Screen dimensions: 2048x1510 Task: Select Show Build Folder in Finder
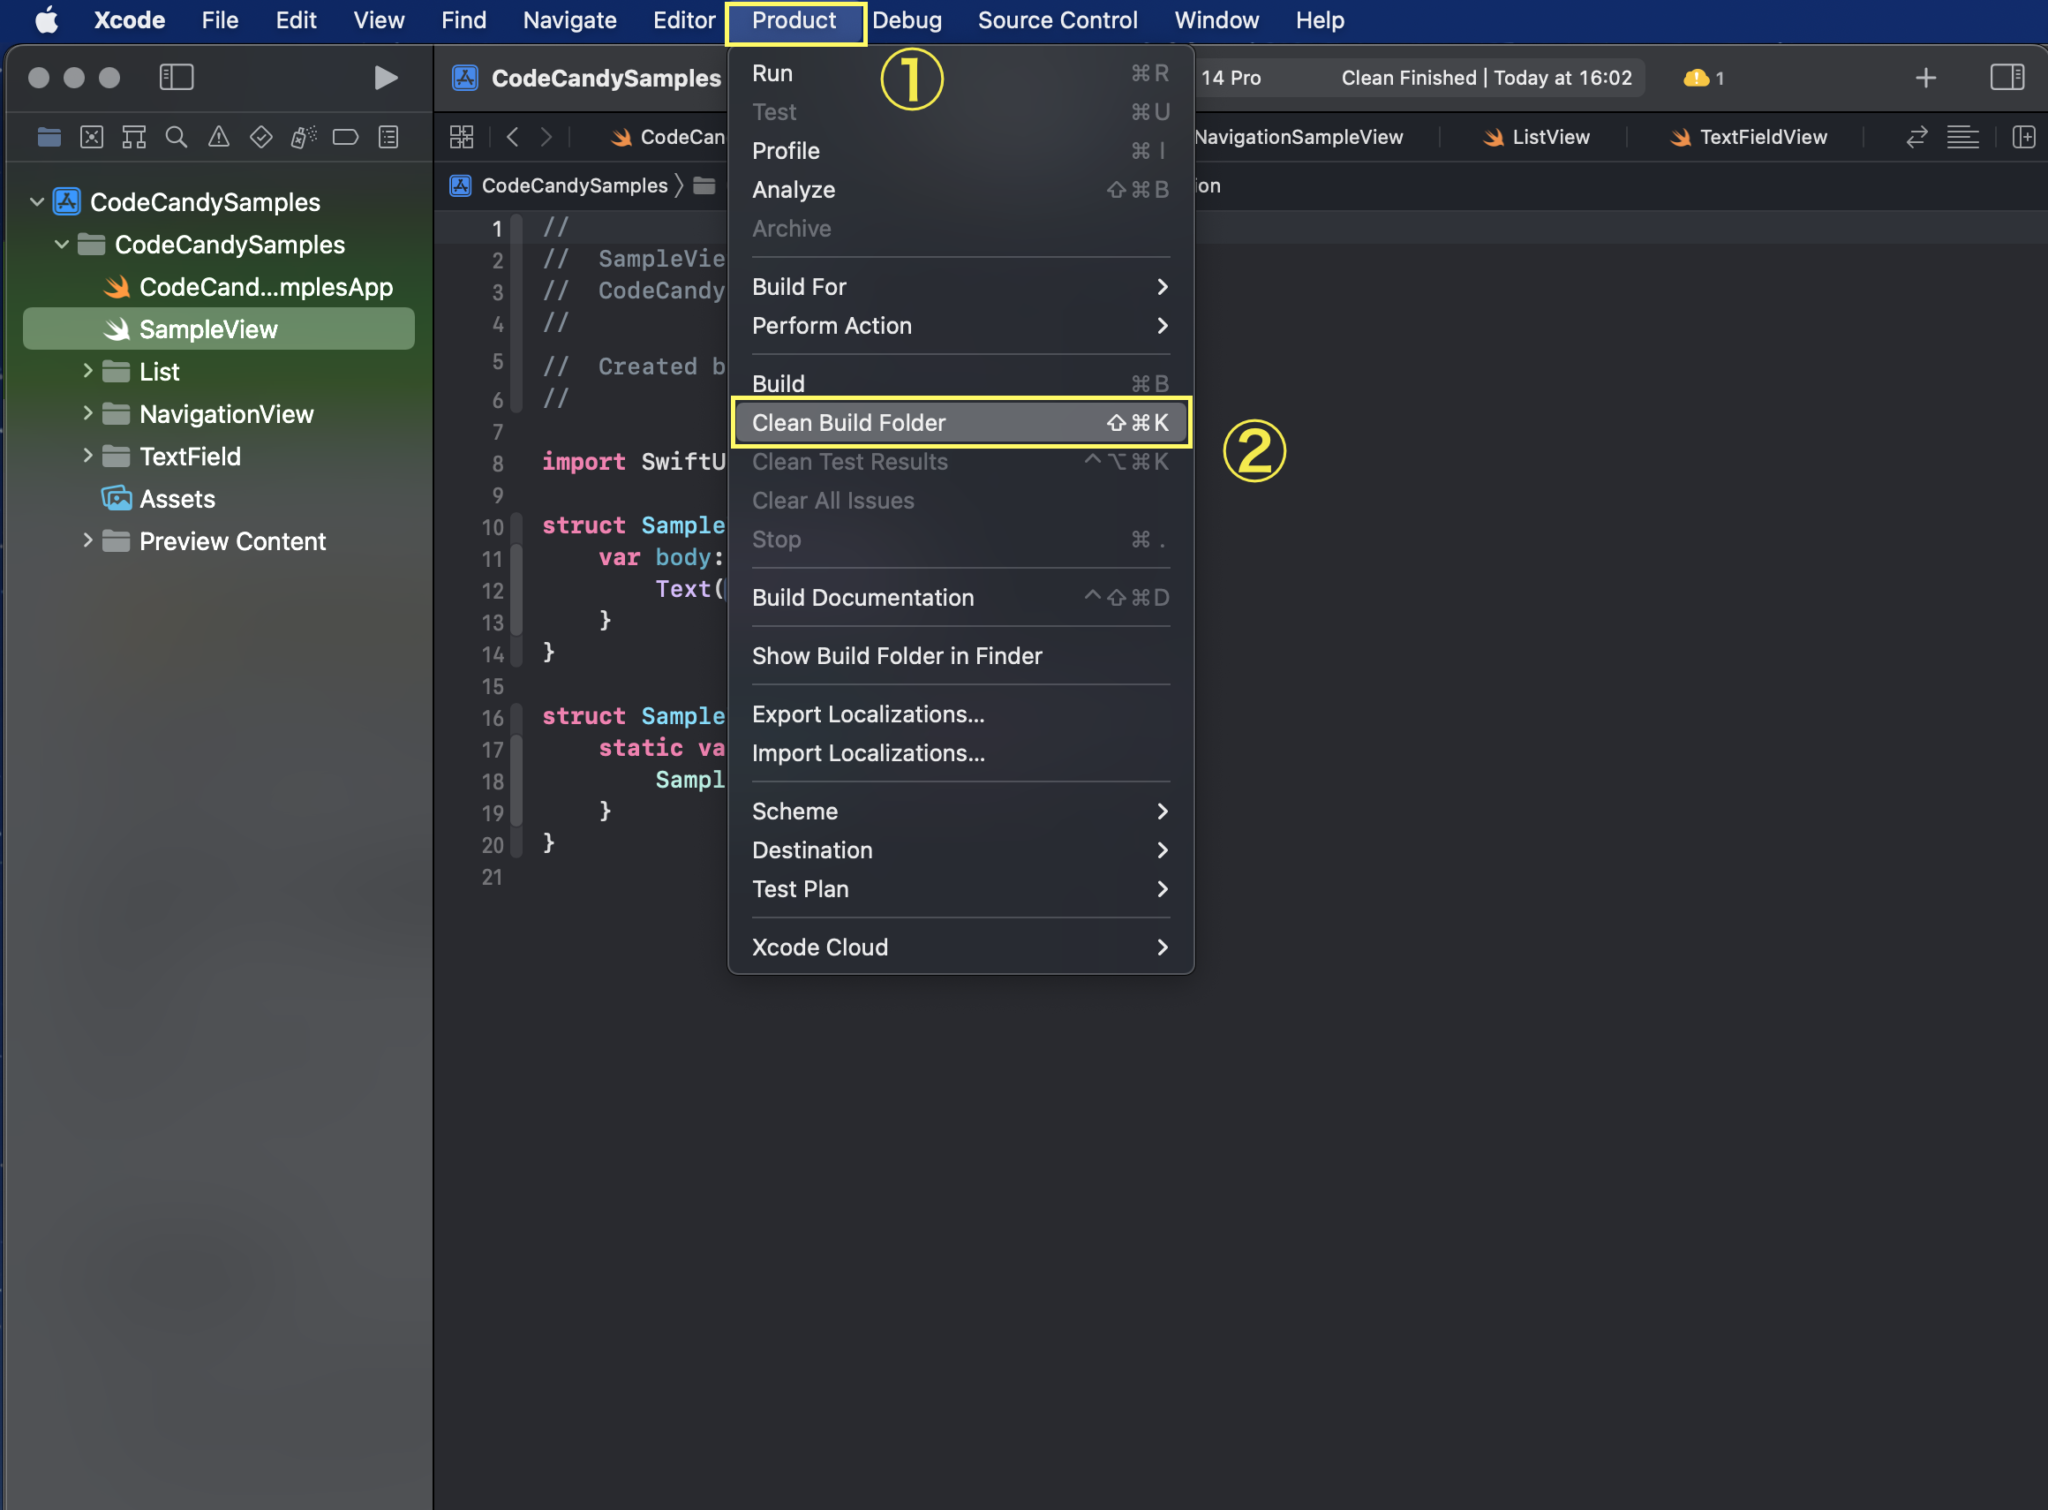click(896, 656)
